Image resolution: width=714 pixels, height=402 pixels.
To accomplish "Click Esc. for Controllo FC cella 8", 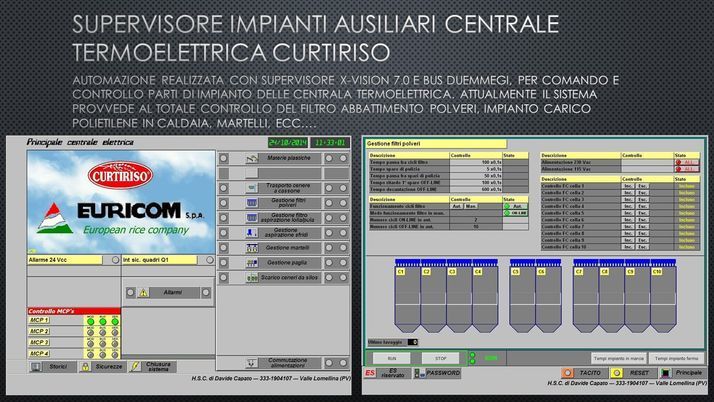I will click(x=642, y=233).
